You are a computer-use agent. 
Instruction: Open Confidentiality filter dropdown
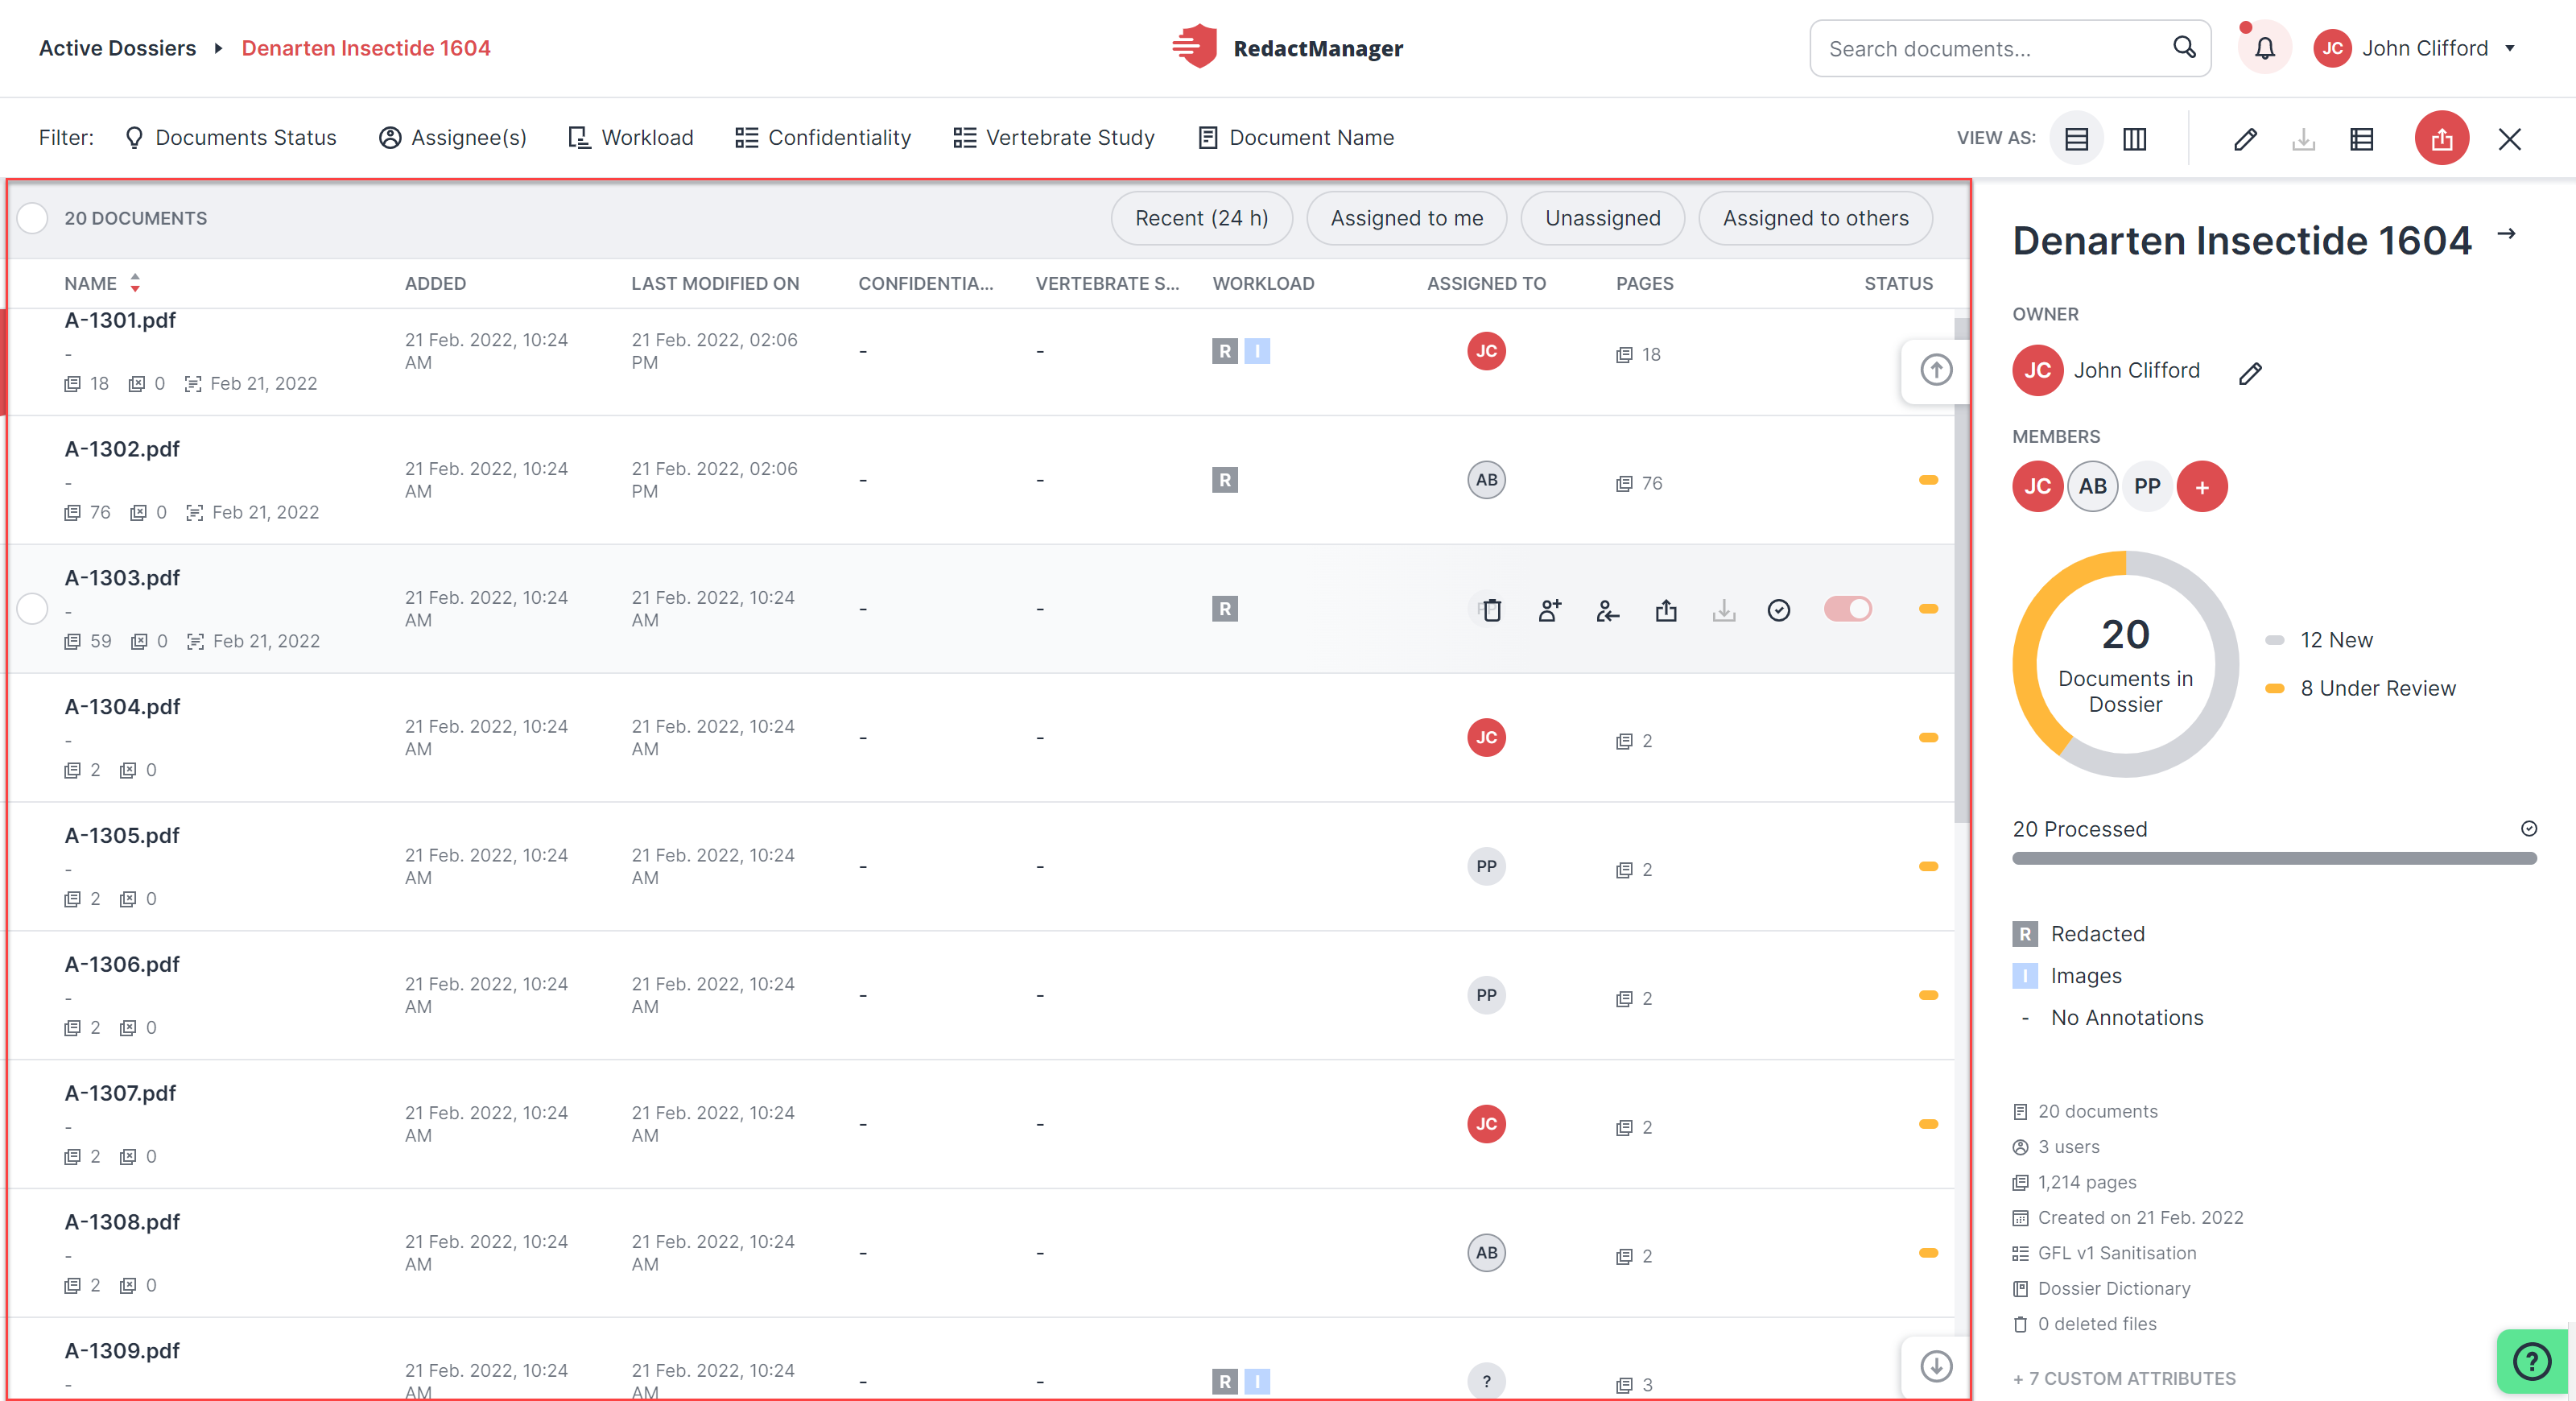pyautogui.click(x=823, y=138)
